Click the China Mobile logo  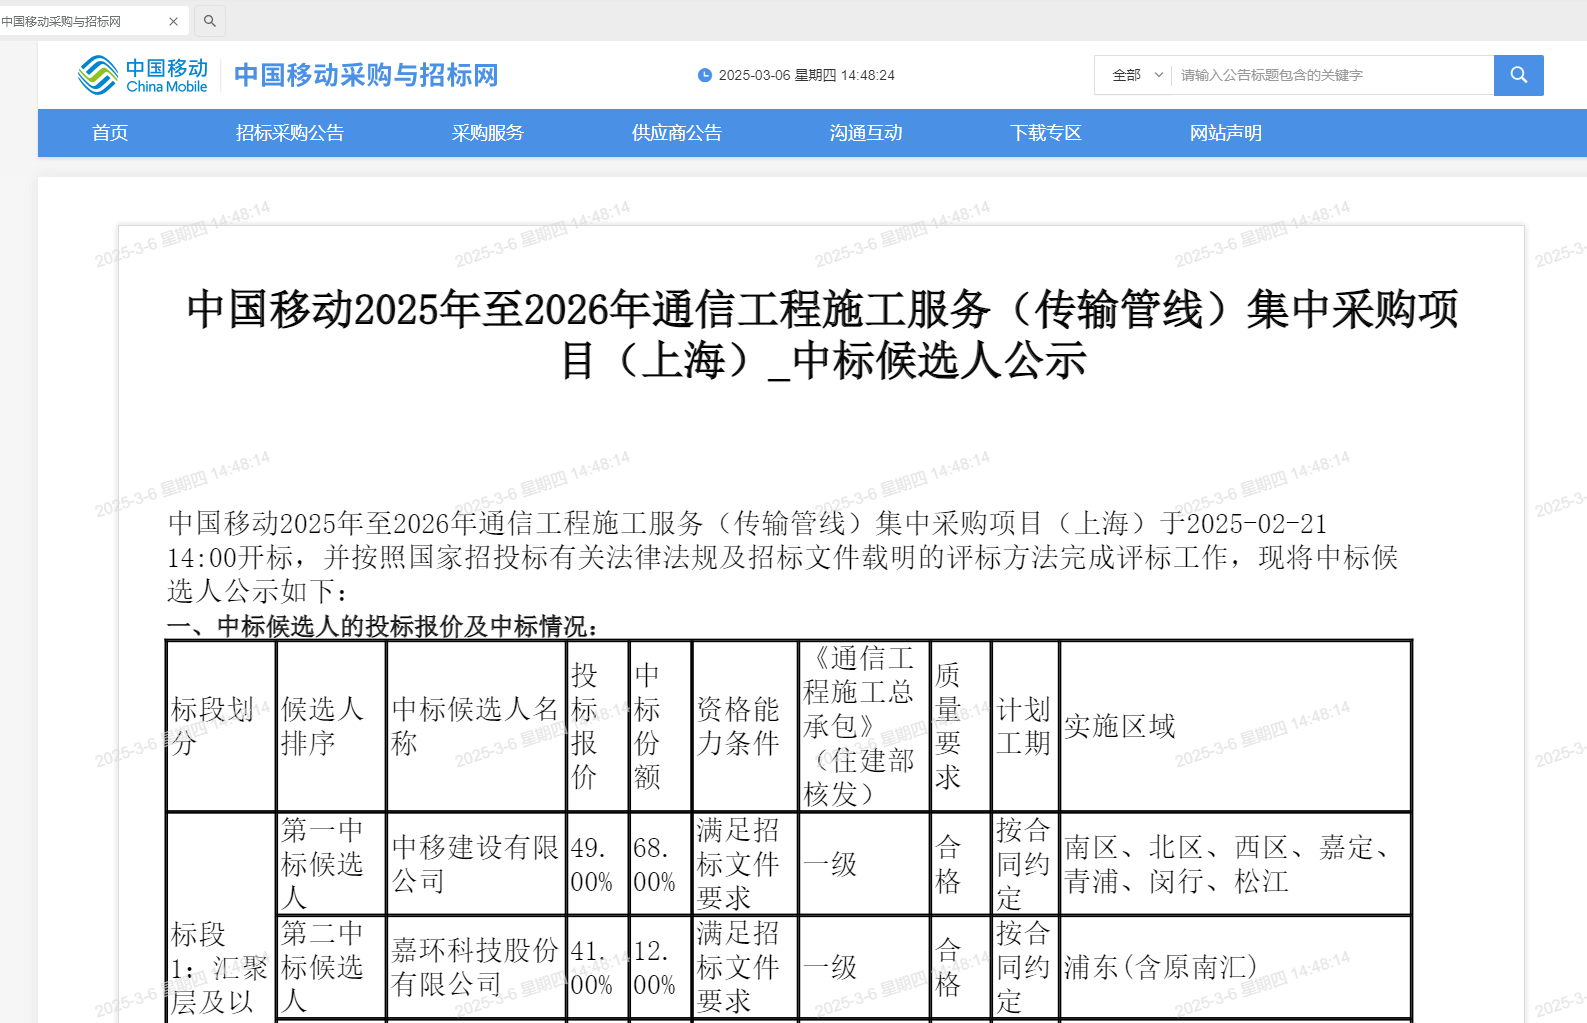pos(143,75)
